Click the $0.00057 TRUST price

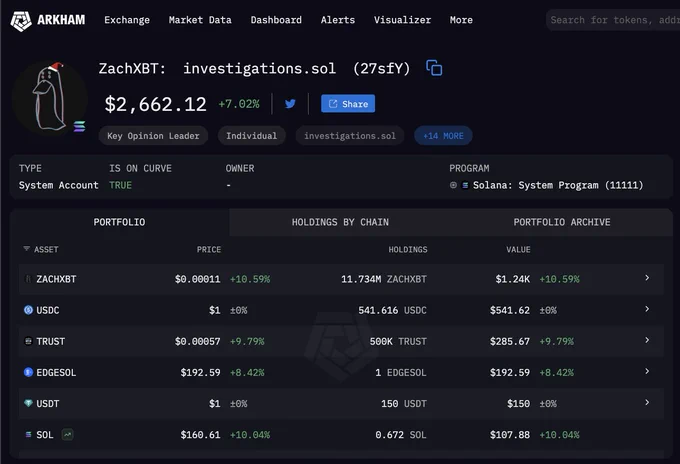pos(197,341)
